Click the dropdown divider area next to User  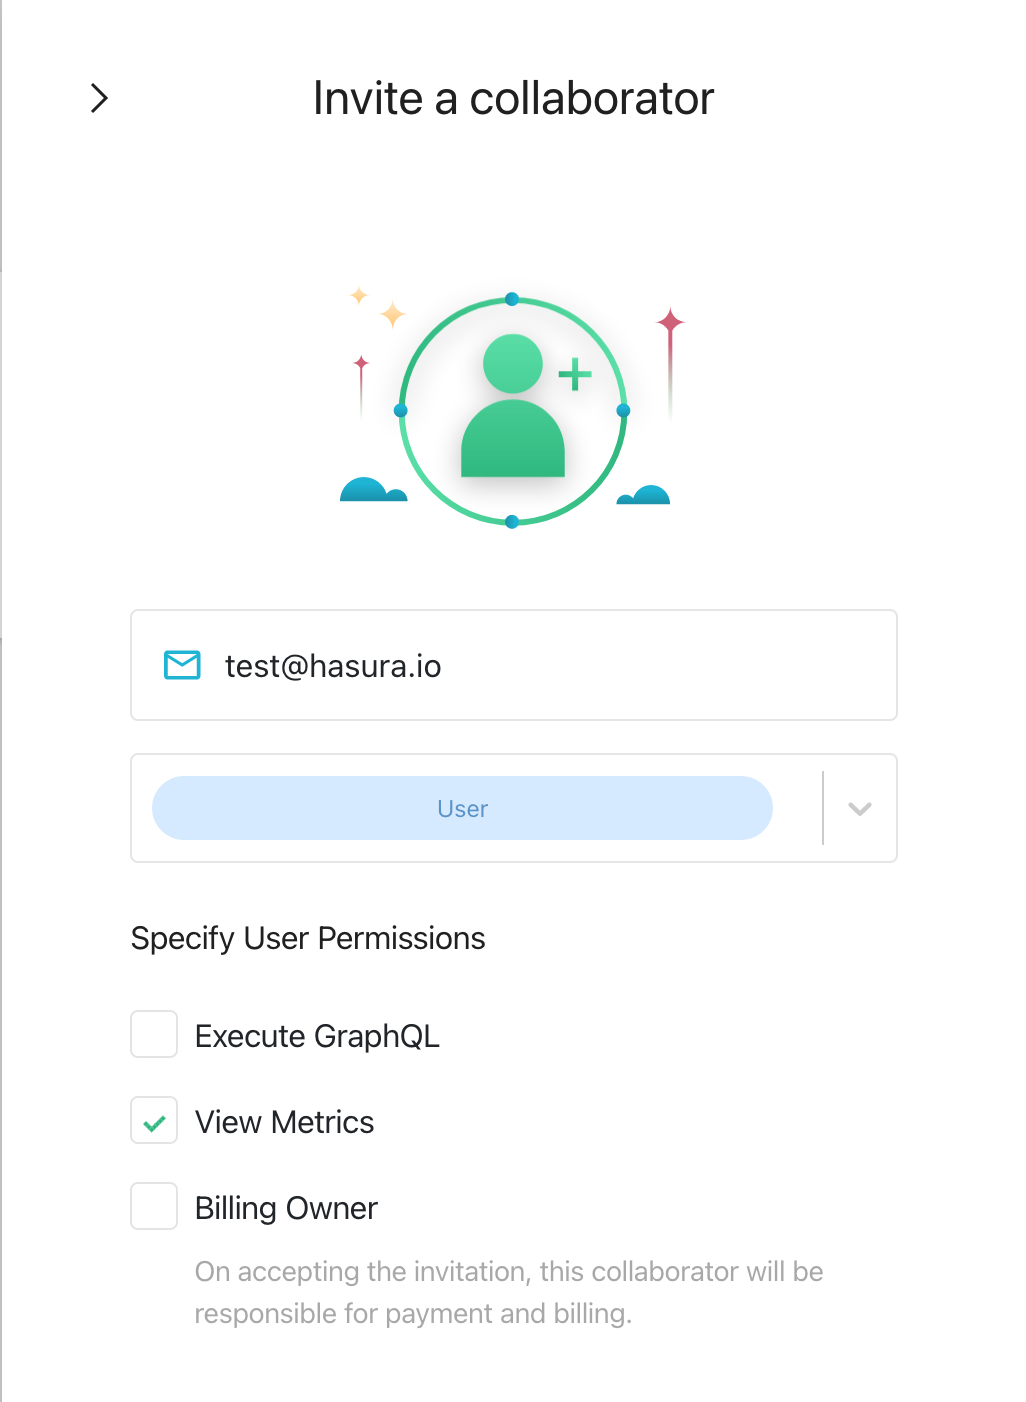822,808
